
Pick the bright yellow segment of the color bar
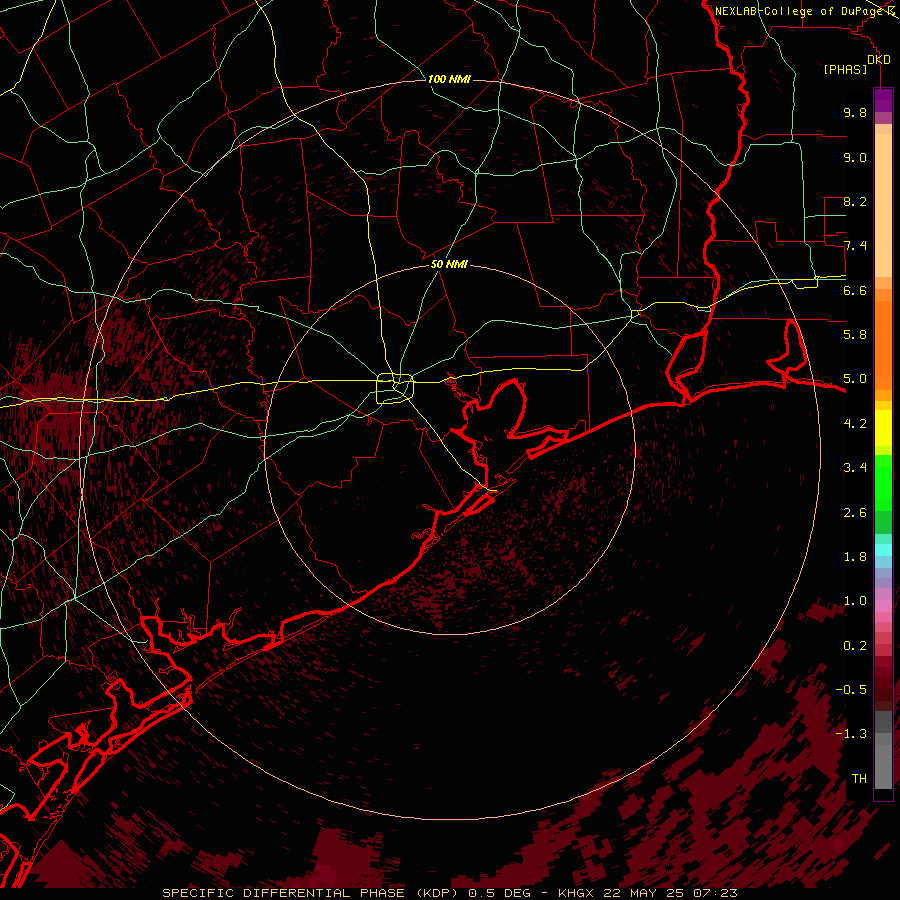(883, 428)
